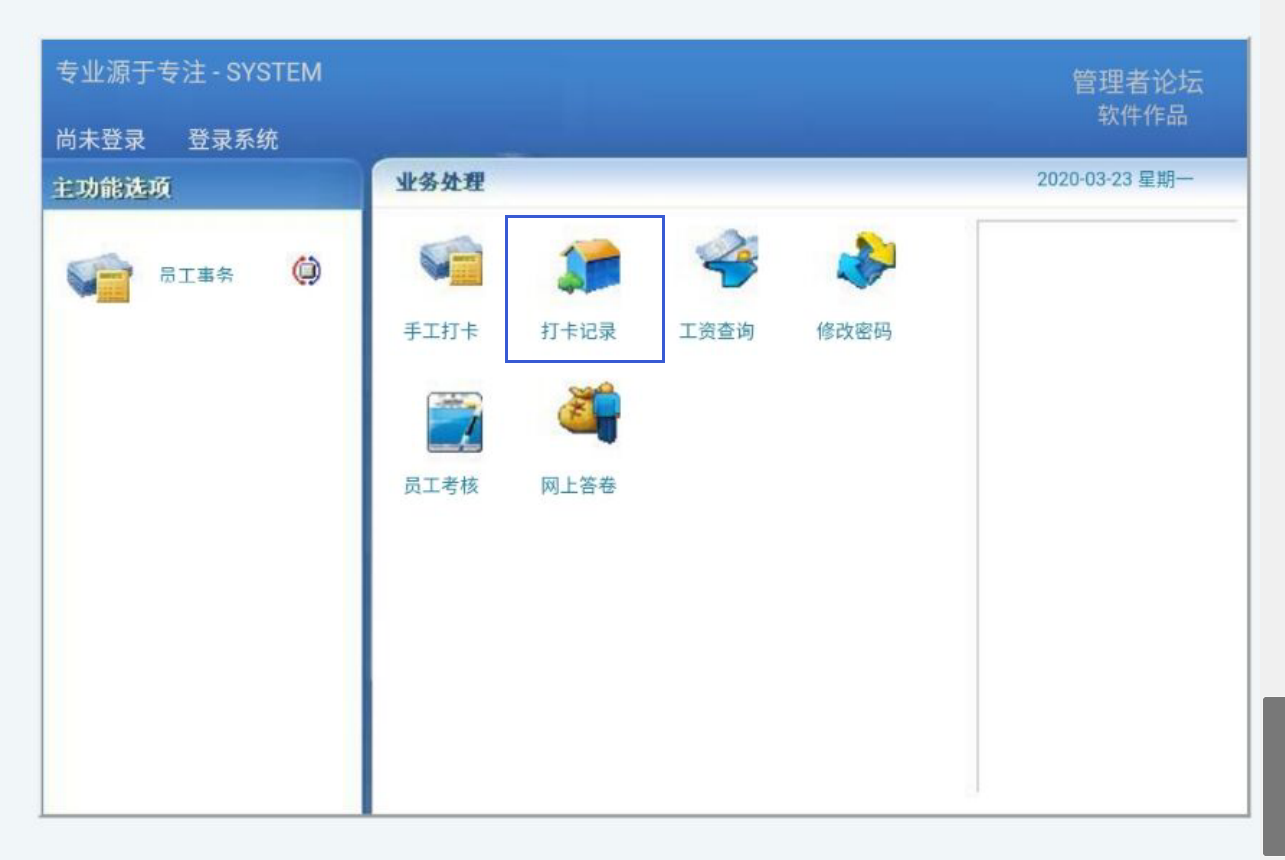Click the gray scrollbar at right edge
This screenshot has width=1285, height=860.
(1273, 775)
